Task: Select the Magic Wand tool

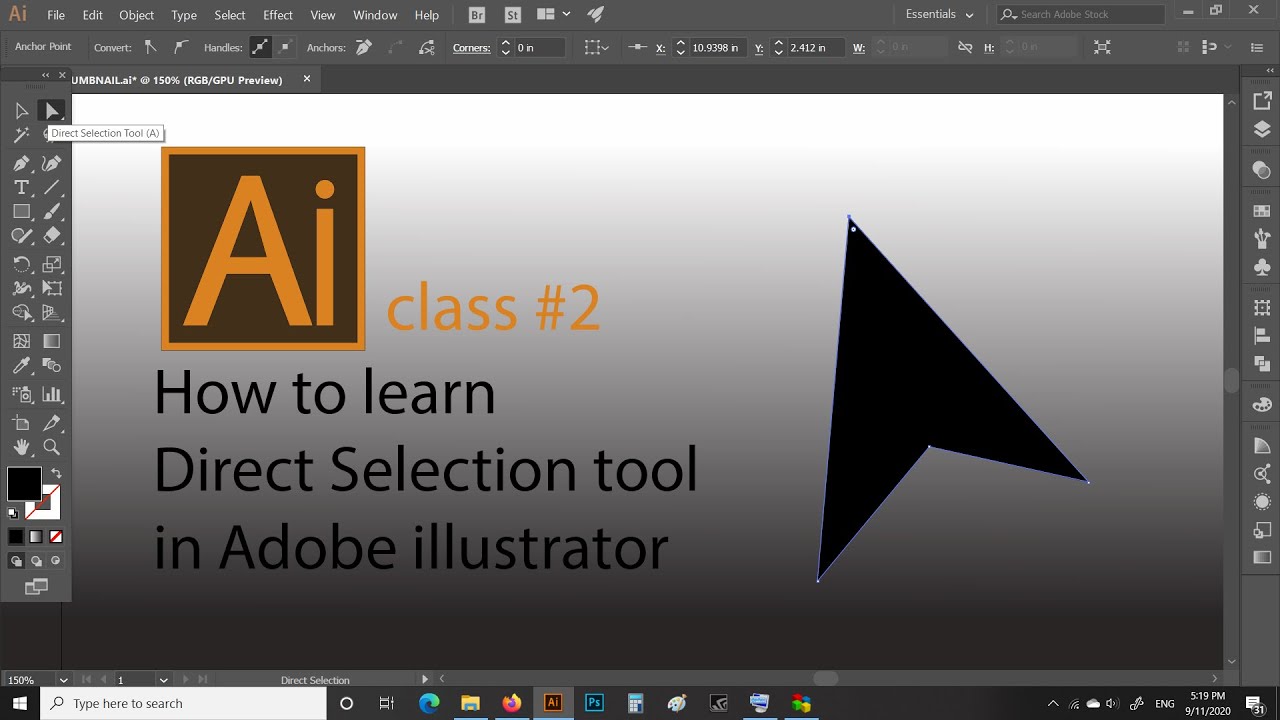Action: [x=21, y=135]
